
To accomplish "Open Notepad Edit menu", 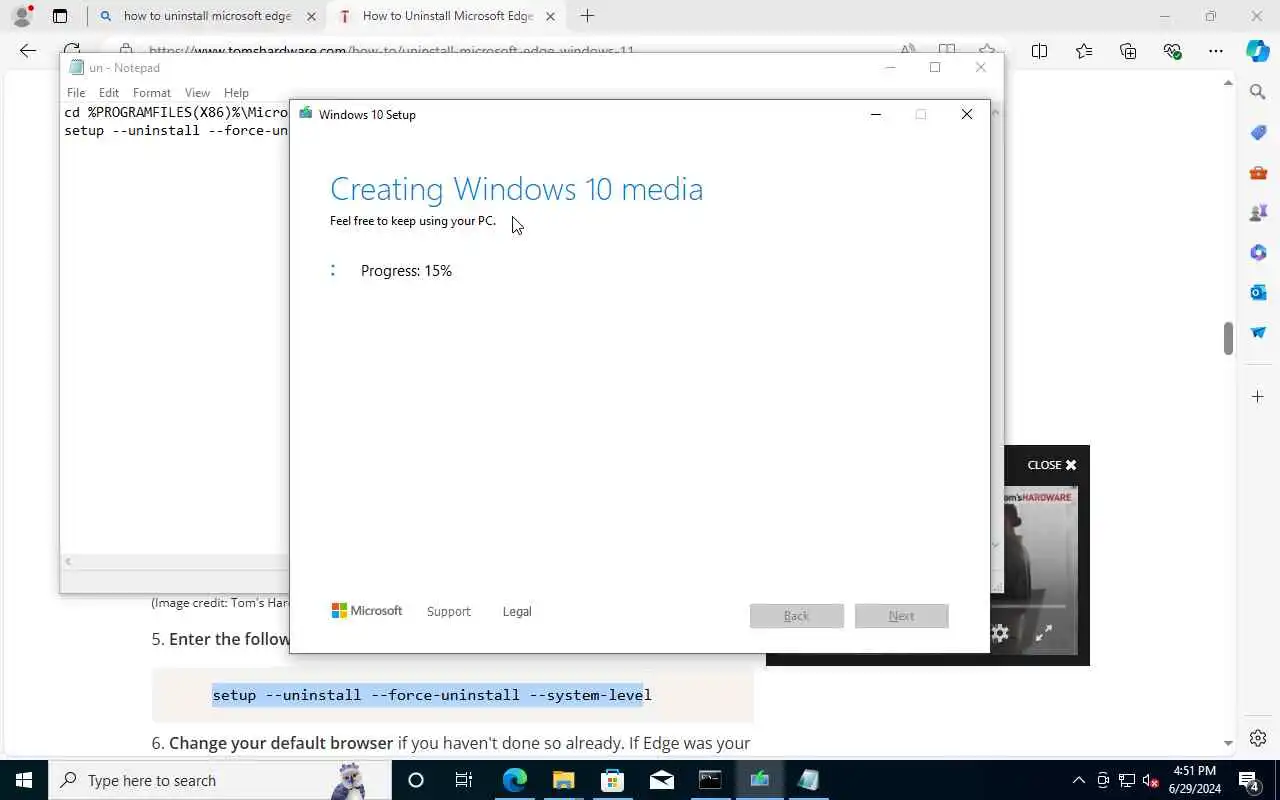I will coord(109,93).
